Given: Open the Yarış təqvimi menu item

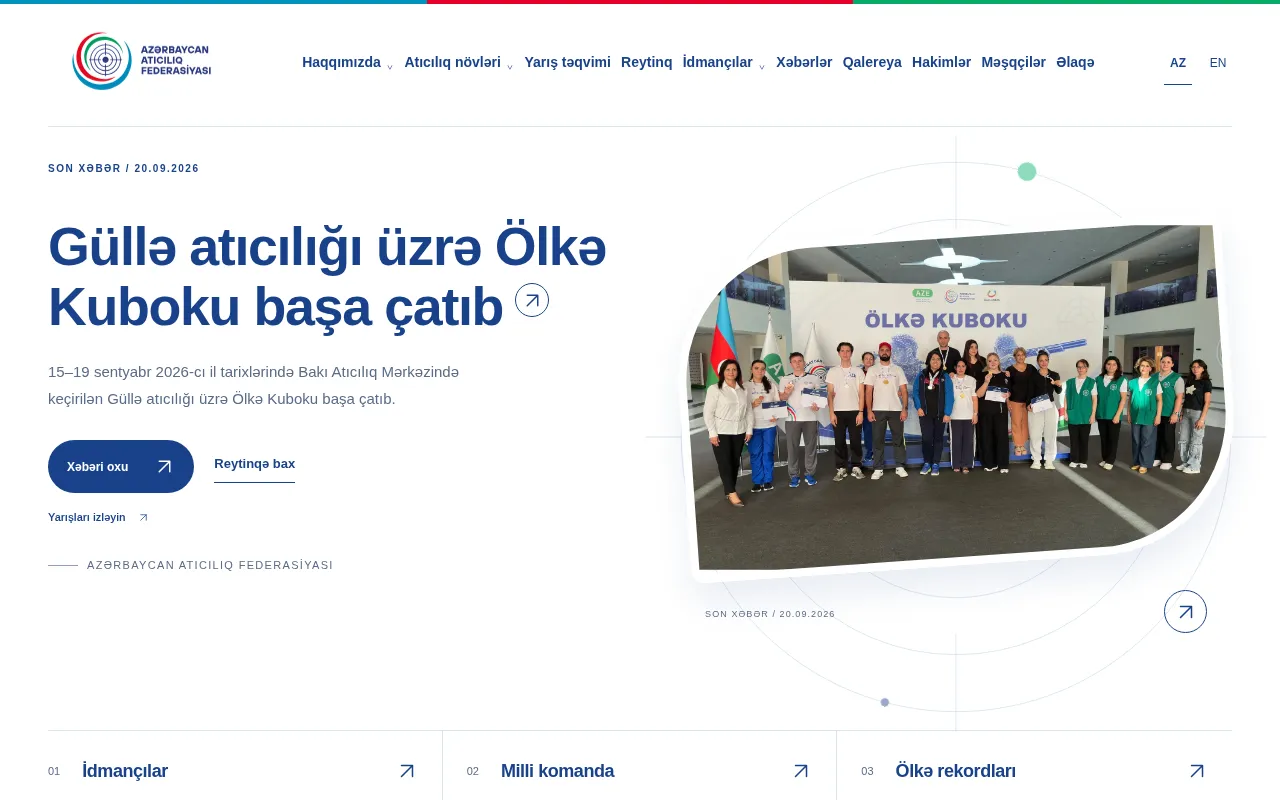Looking at the screenshot, I should click(x=567, y=62).
